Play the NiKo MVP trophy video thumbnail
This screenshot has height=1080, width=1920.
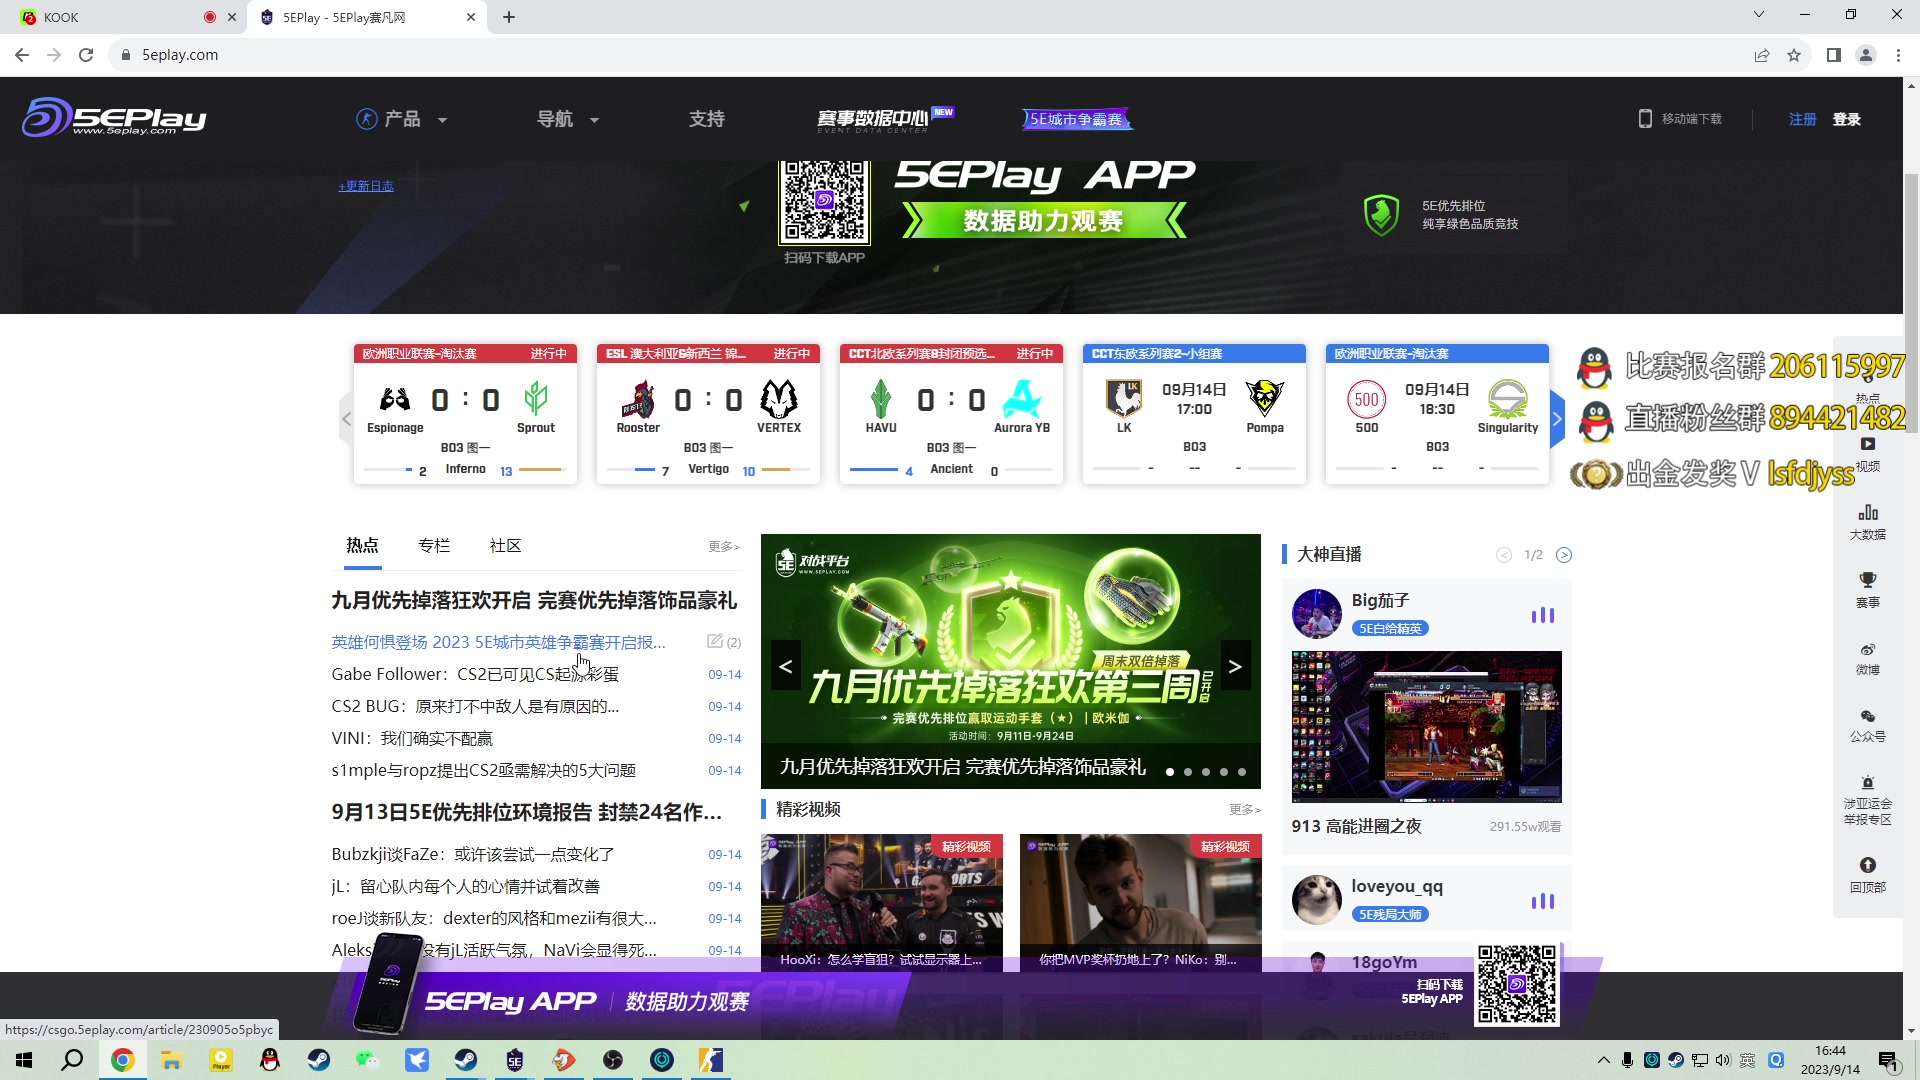click(x=1140, y=903)
